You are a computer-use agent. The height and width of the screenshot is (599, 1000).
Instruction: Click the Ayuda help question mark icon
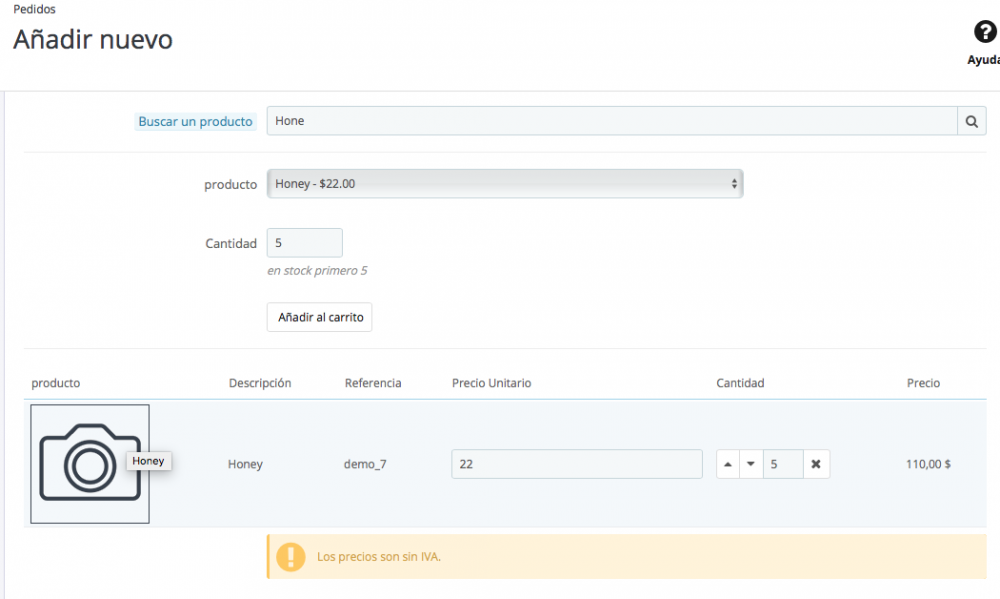pyautogui.click(x=984, y=33)
